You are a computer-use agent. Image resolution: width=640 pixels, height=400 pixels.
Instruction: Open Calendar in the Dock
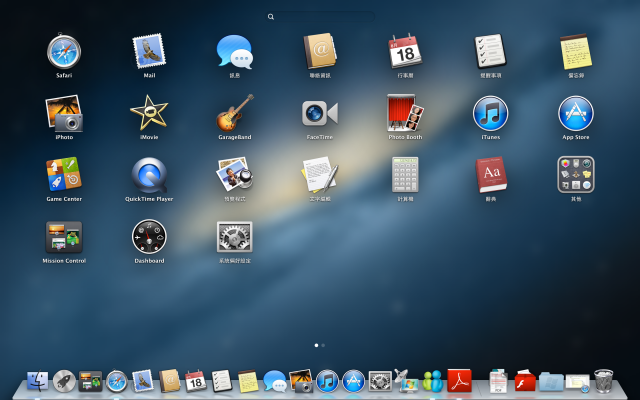pyautogui.click(x=196, y=381)
